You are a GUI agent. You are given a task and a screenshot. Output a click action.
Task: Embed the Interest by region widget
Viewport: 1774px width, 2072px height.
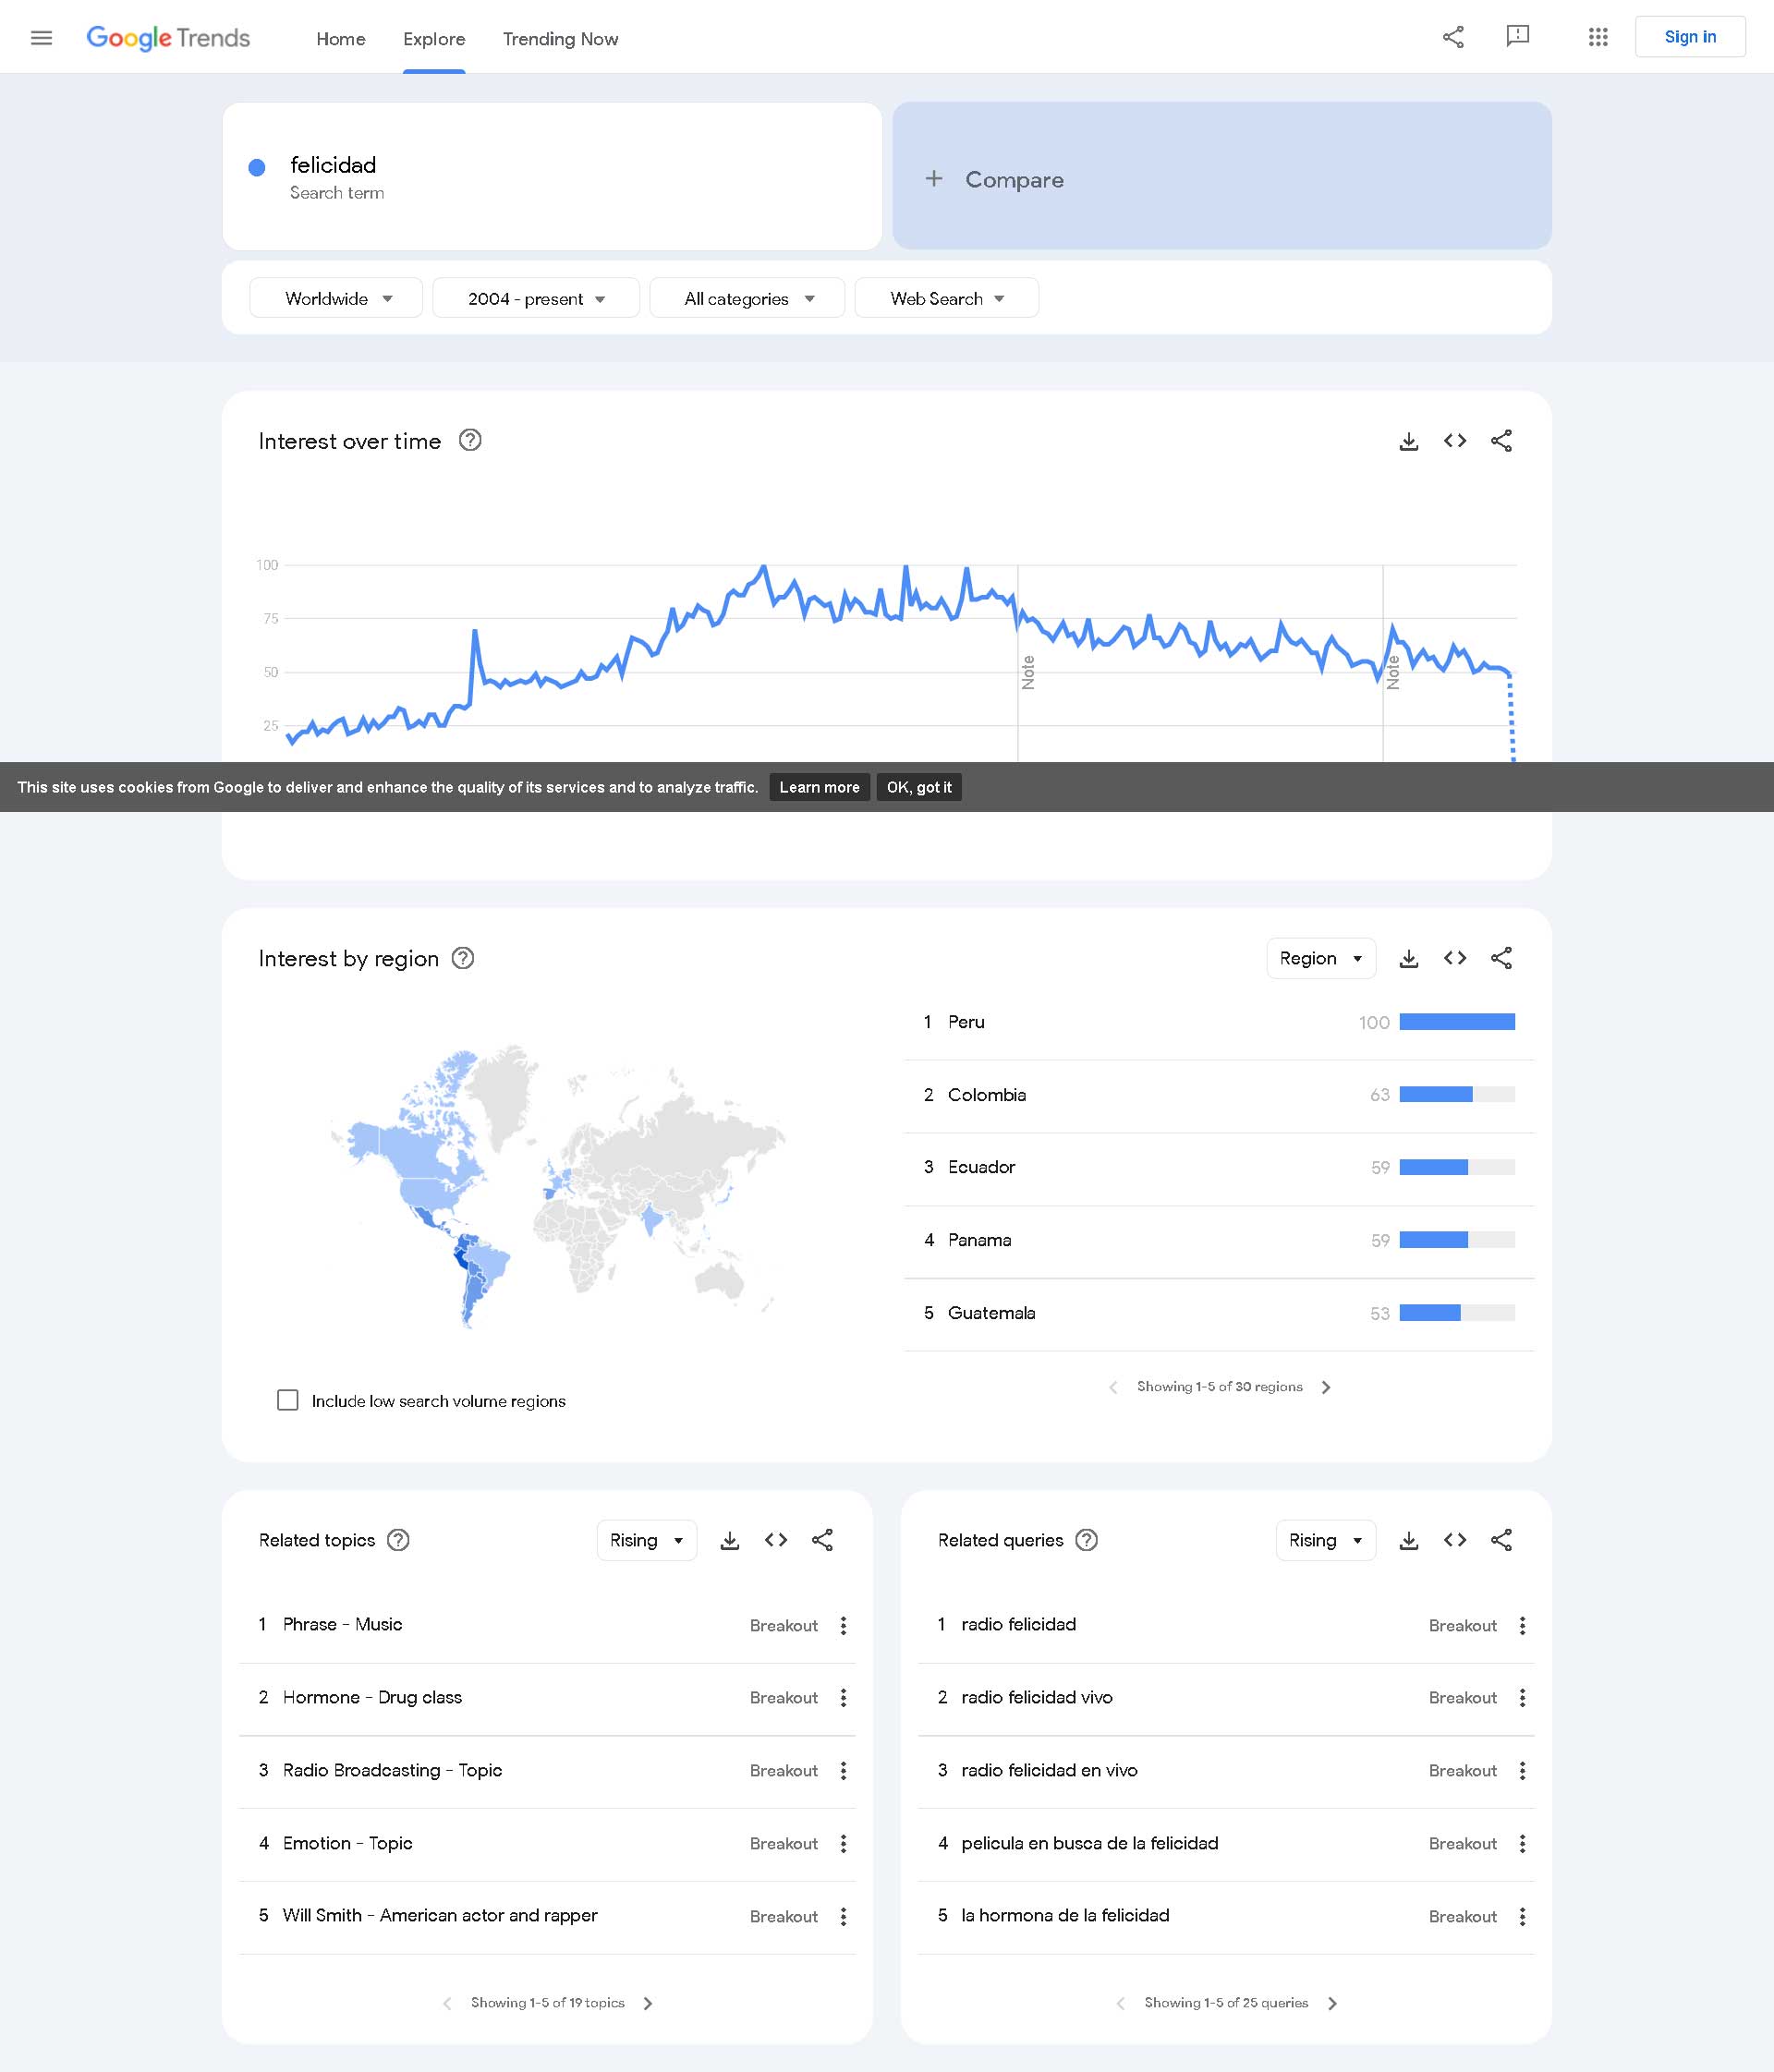point(1455,958)
